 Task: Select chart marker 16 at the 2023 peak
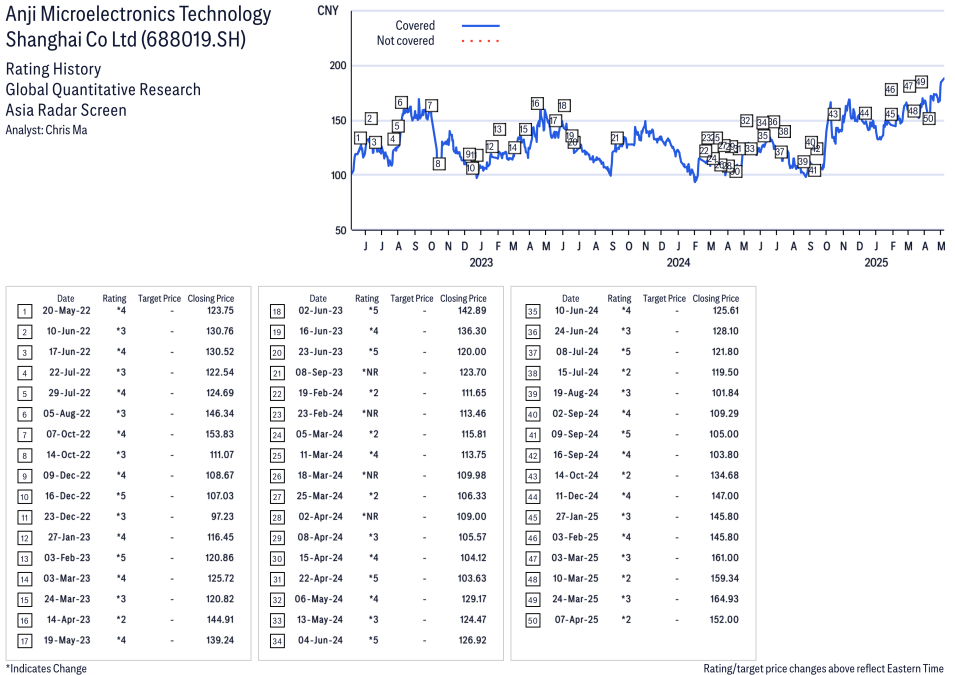click(x=536, y=104)
